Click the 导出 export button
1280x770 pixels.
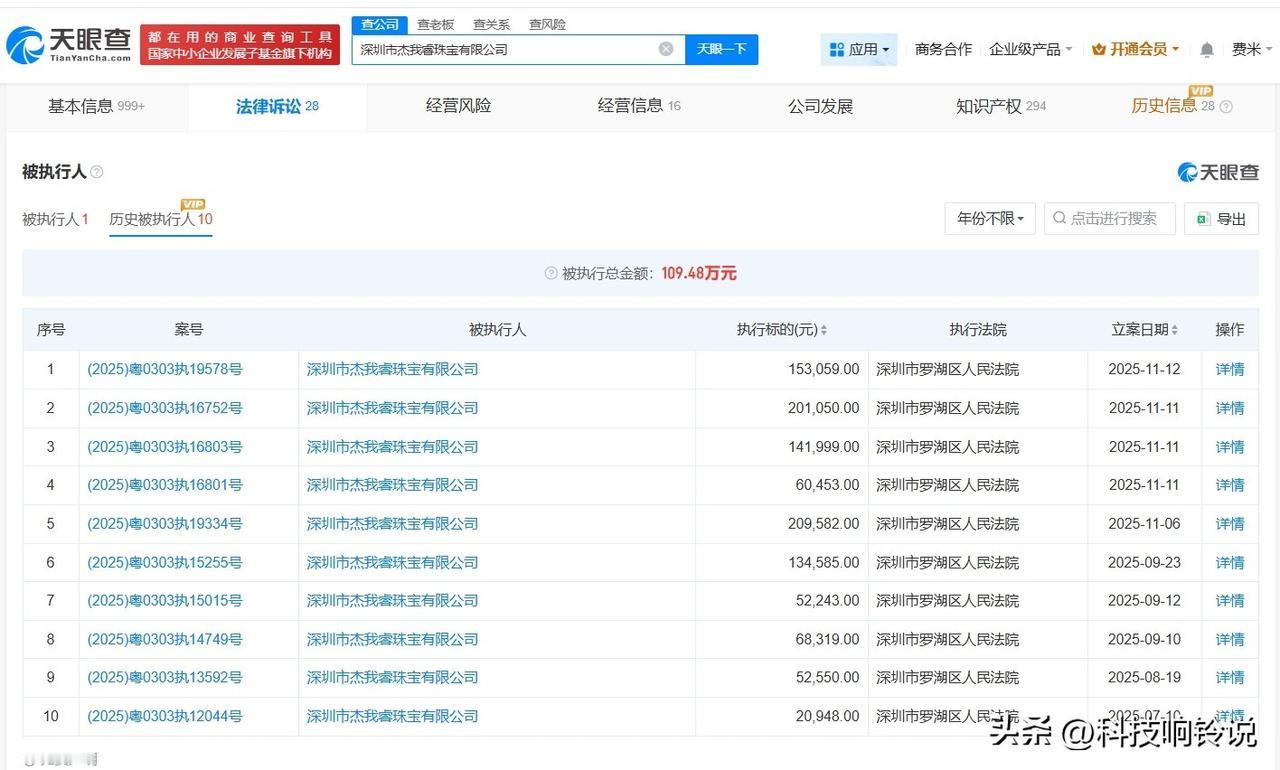tap(1221, 218)
